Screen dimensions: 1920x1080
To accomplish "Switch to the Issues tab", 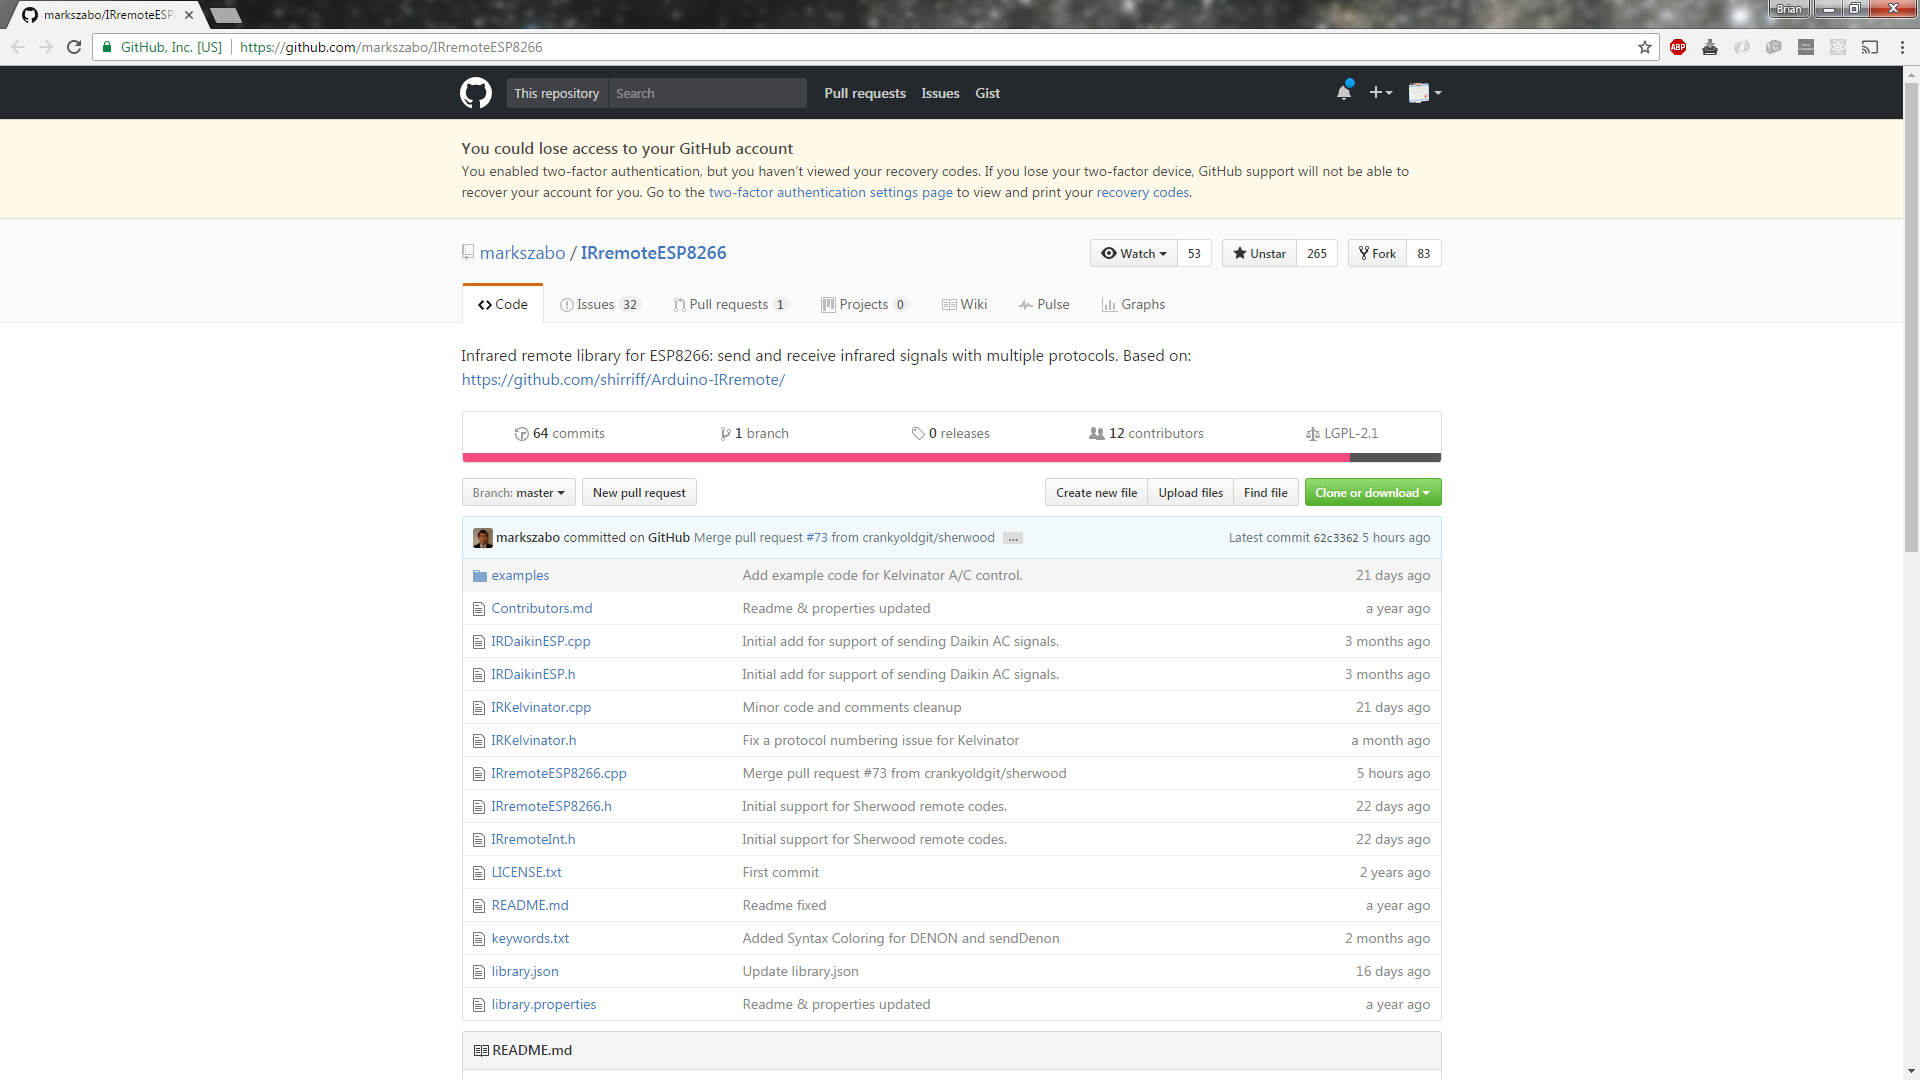I will pos(598,305).
